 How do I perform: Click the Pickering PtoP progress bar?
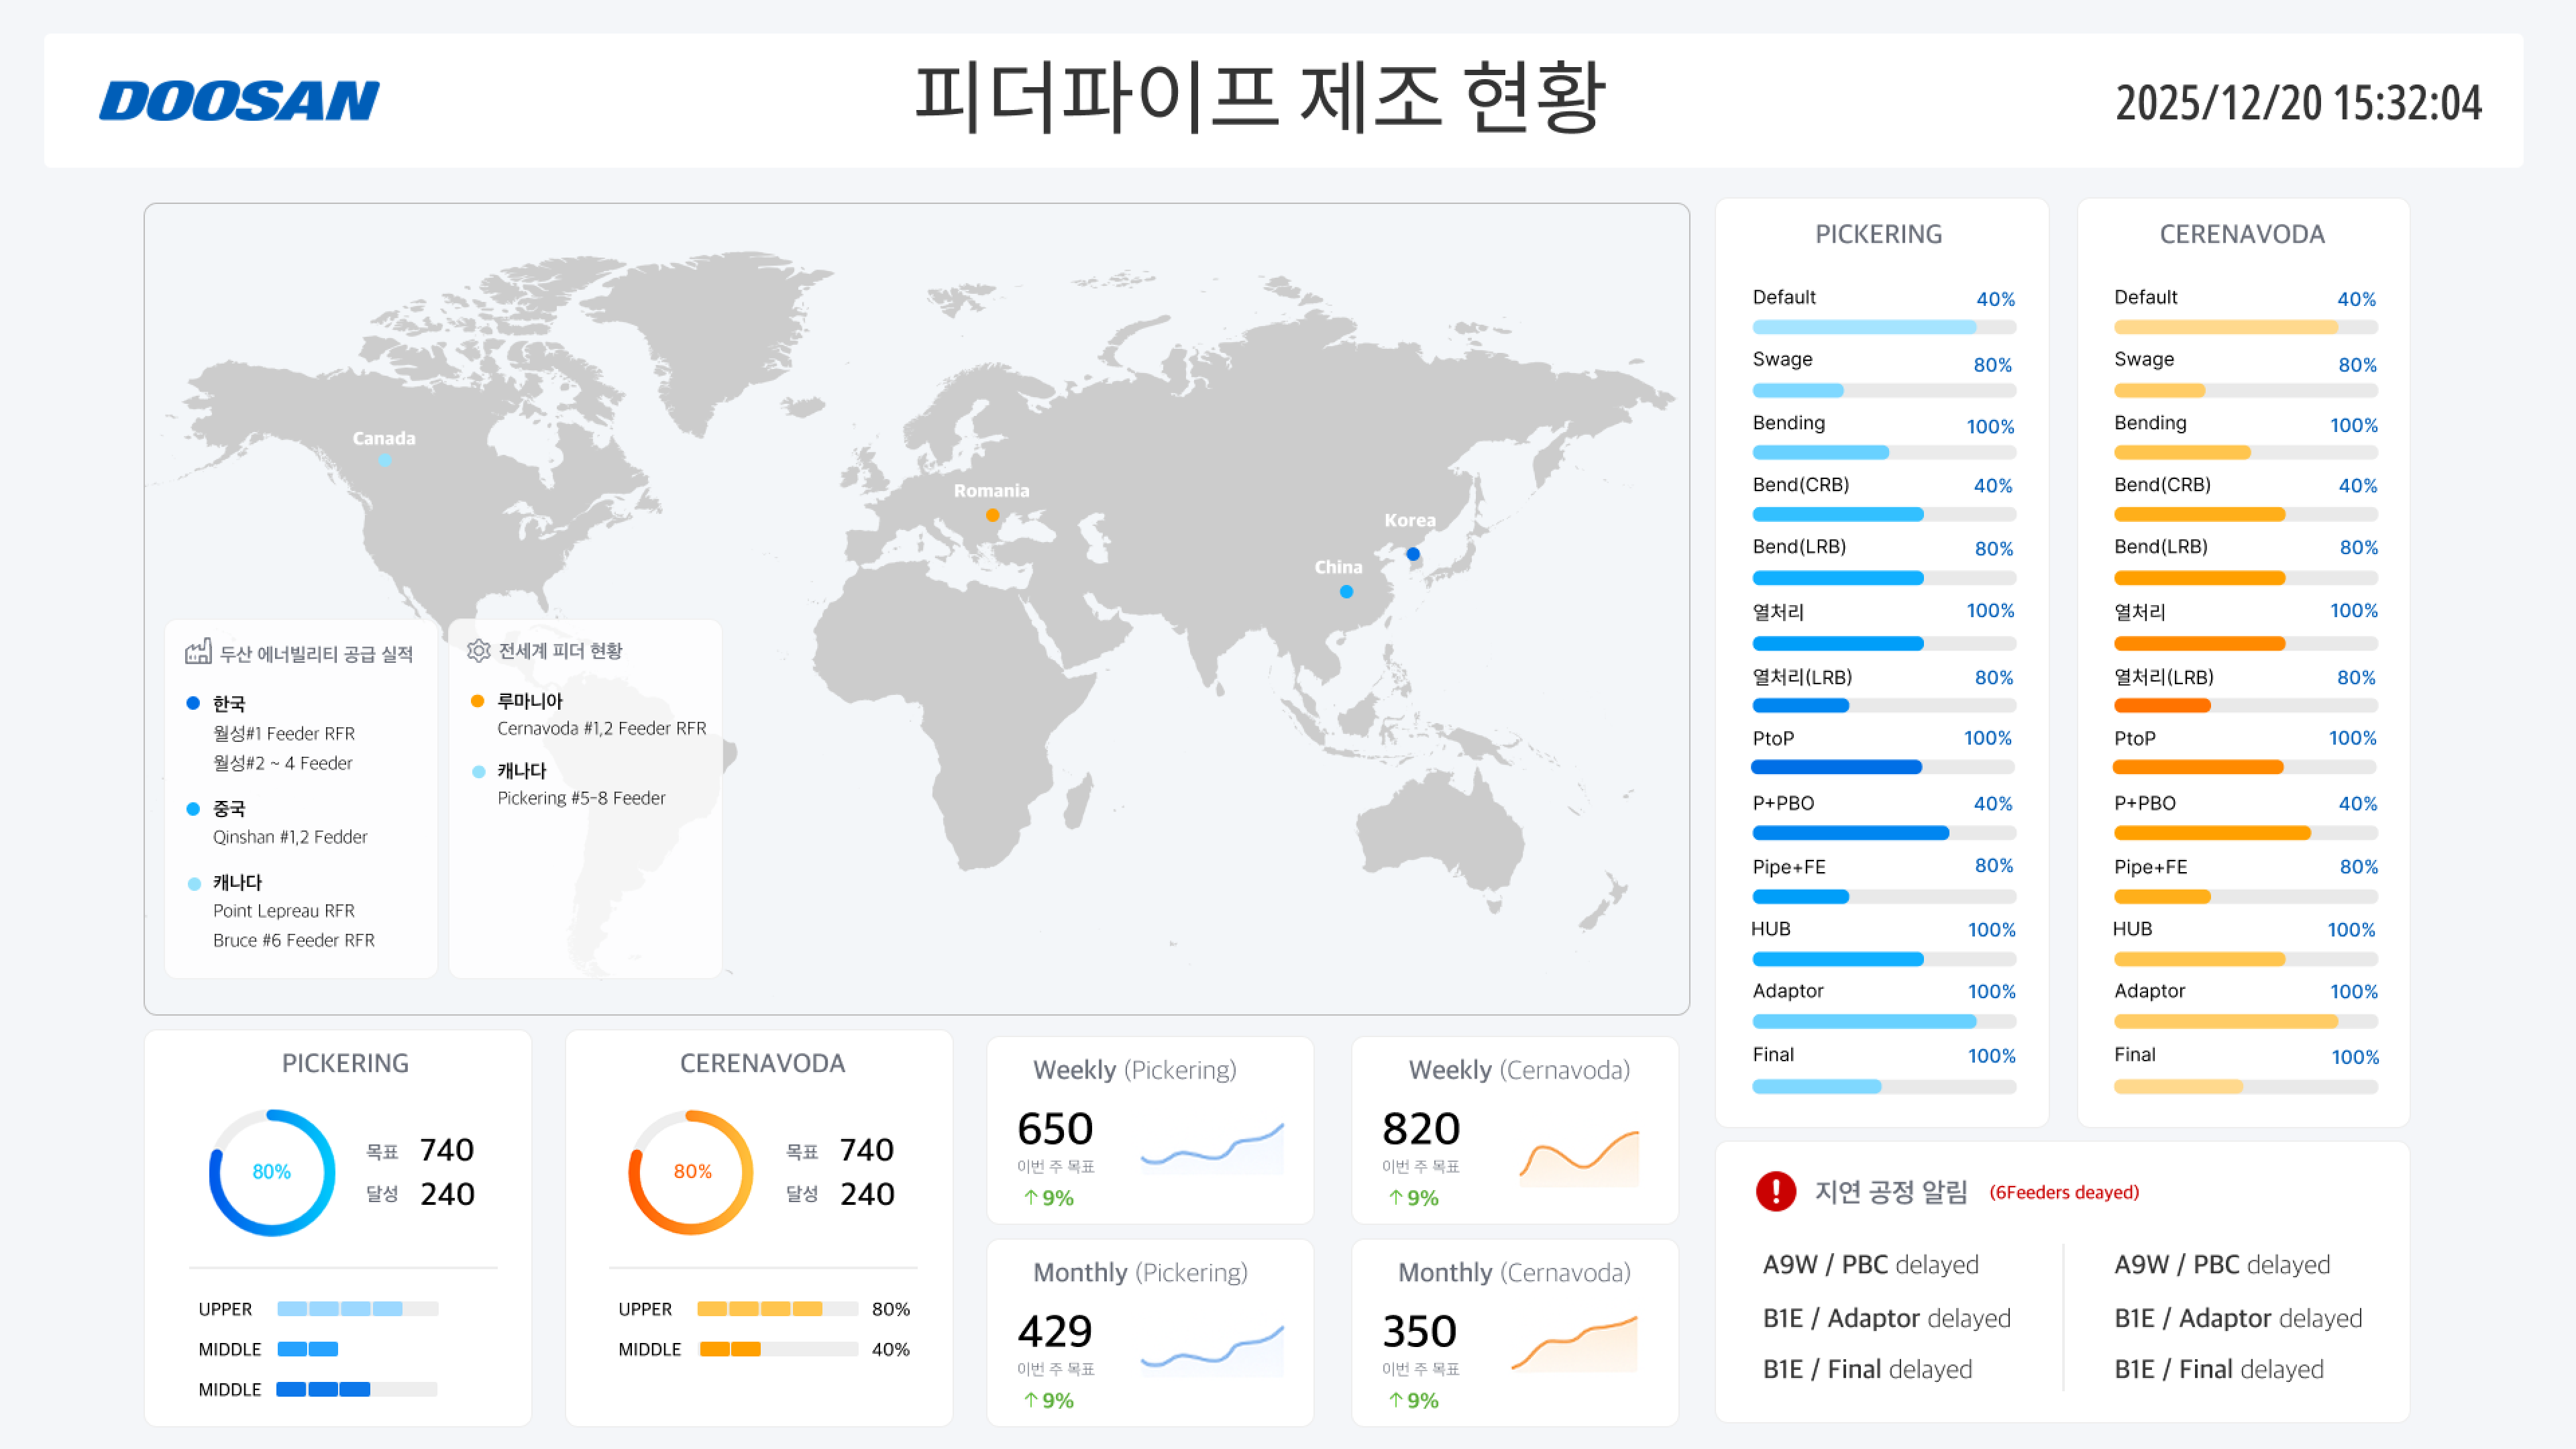click(x=1882, y=767)
